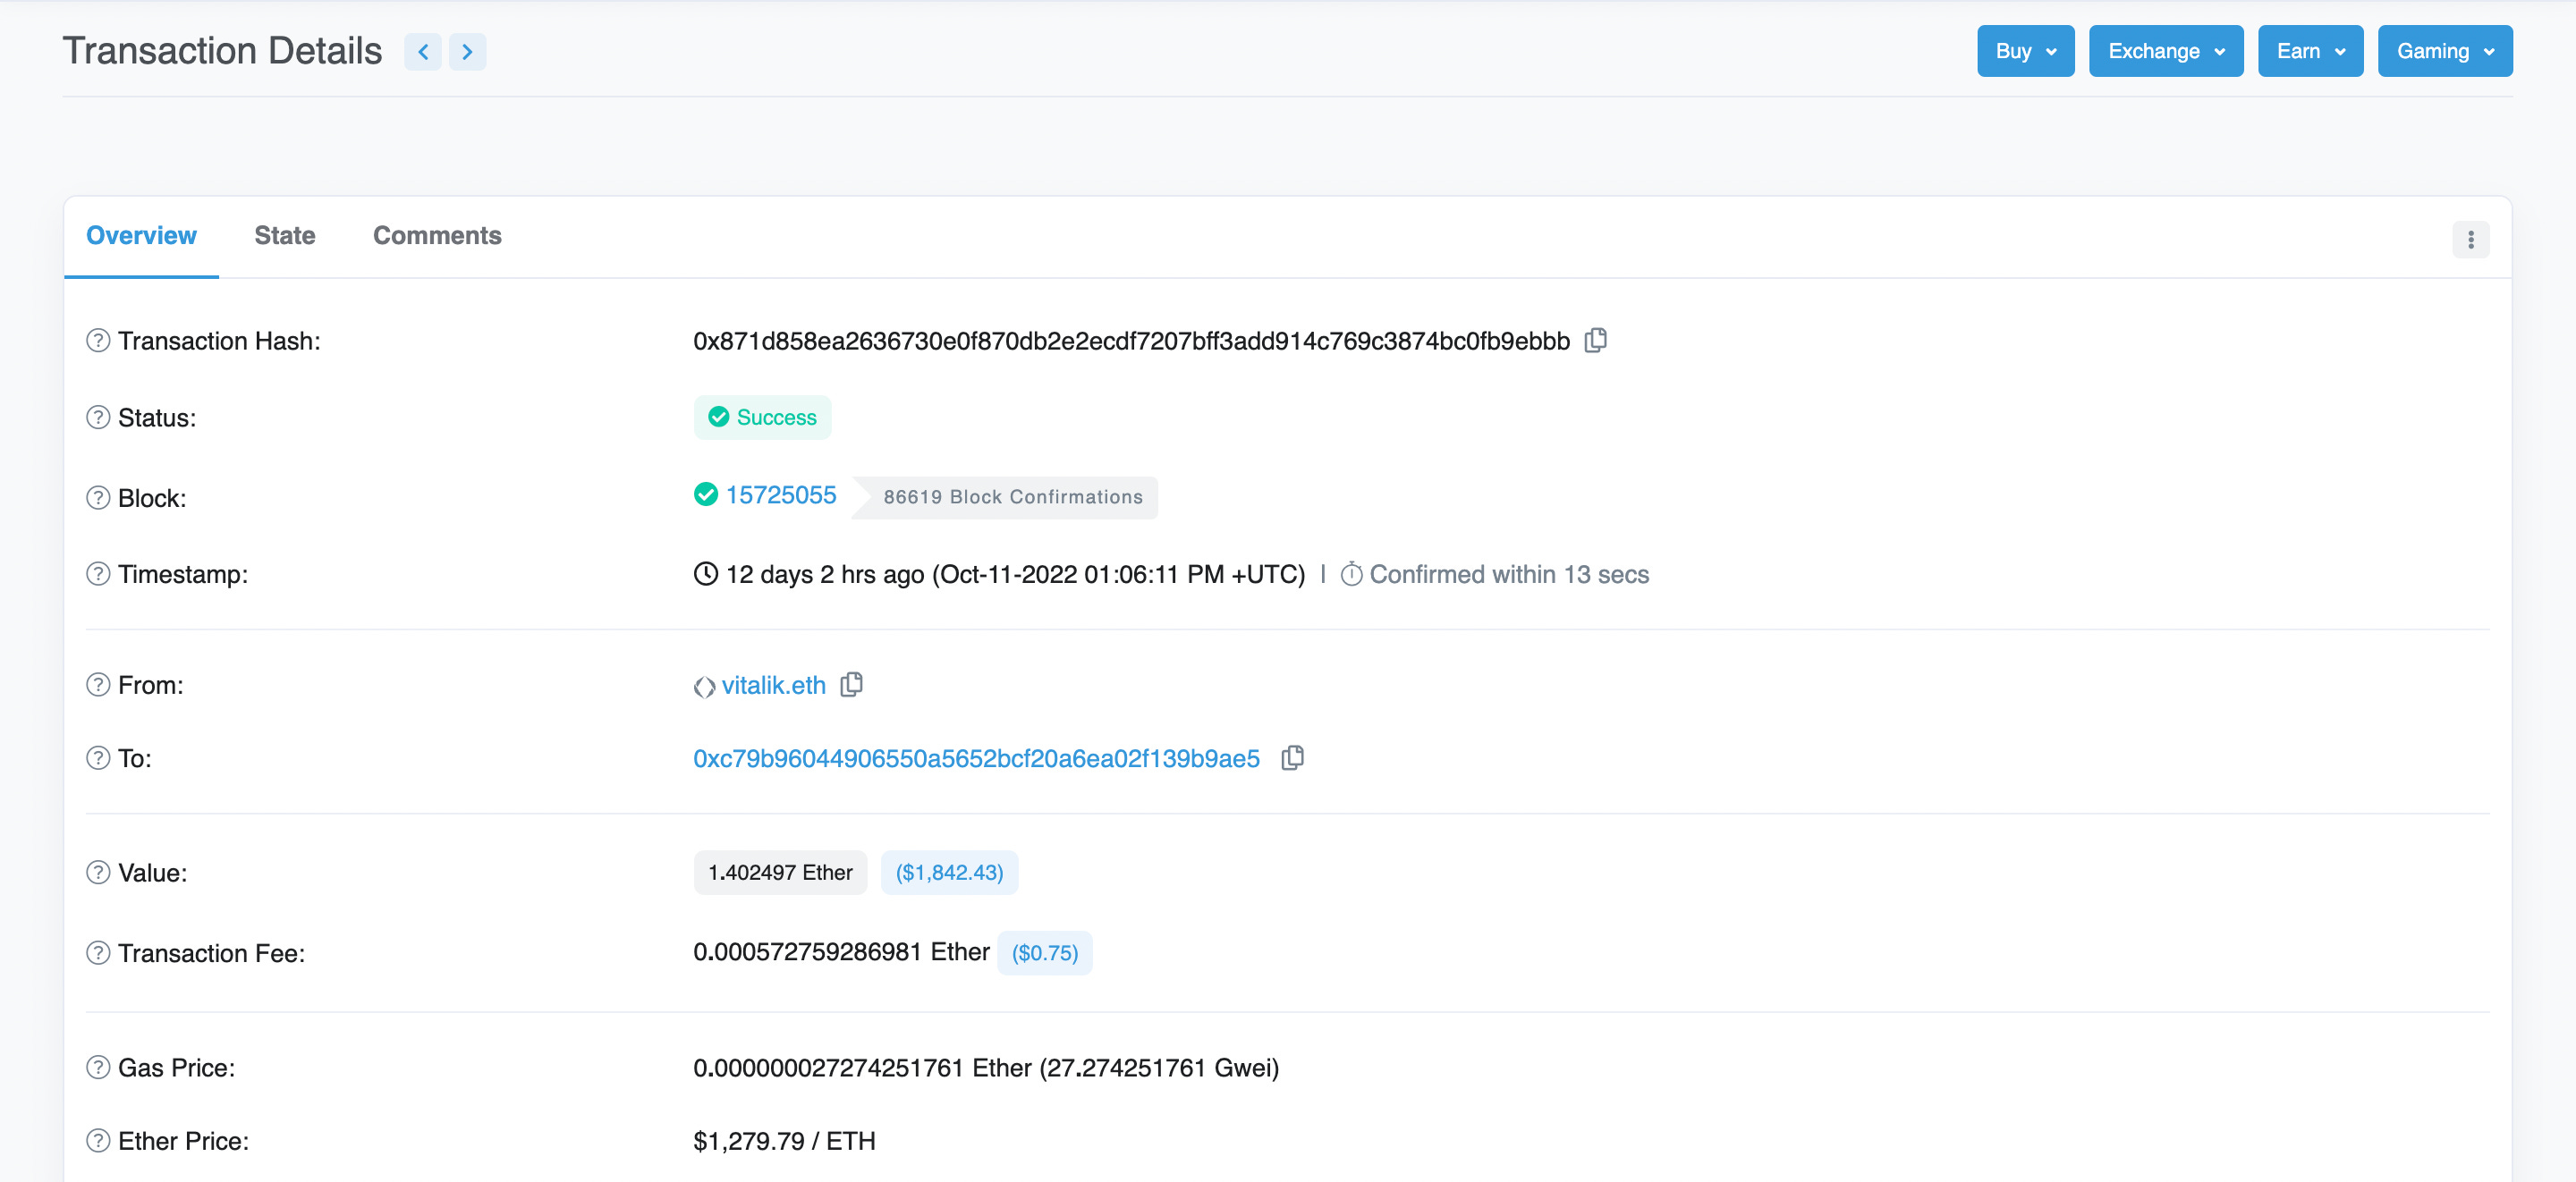
Task: Copy vitalik.eth From address
Action: (851, 684)
